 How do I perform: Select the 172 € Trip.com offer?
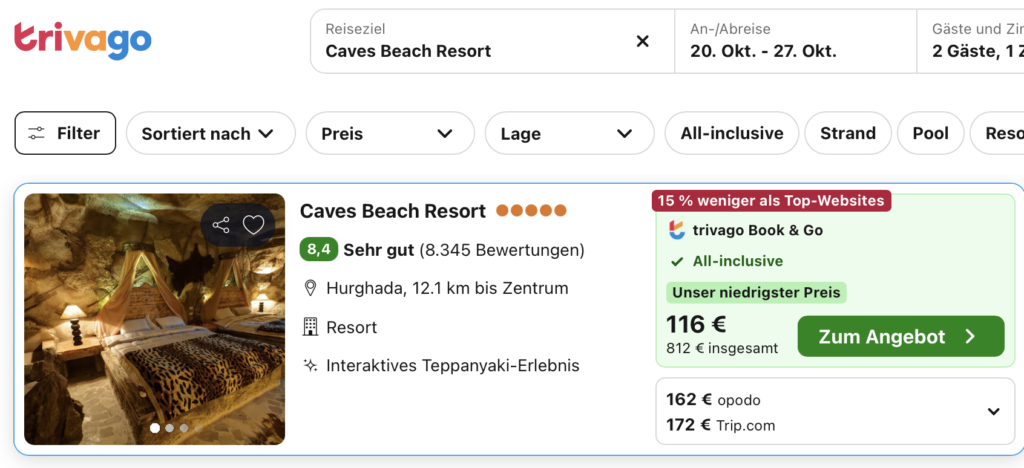click(720, 426)
